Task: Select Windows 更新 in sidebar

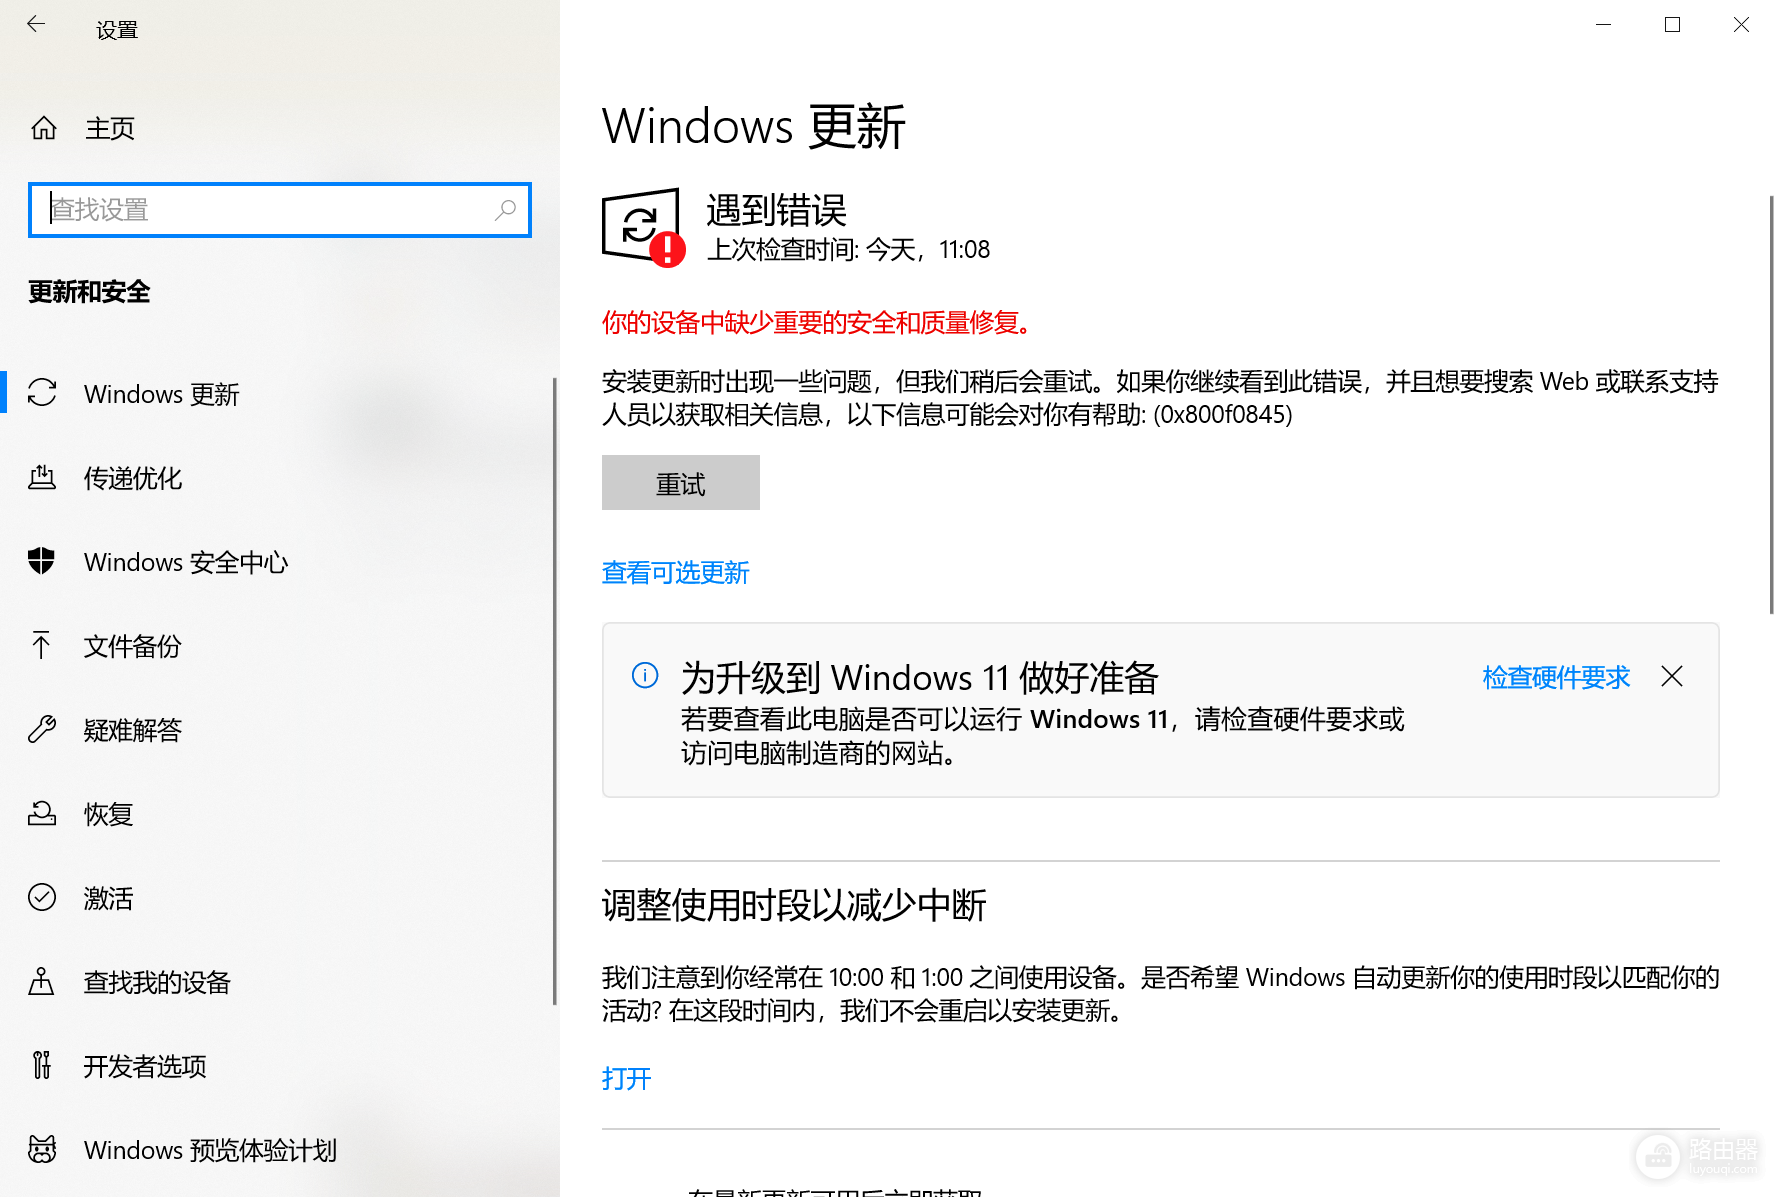Action: point(278,393)
